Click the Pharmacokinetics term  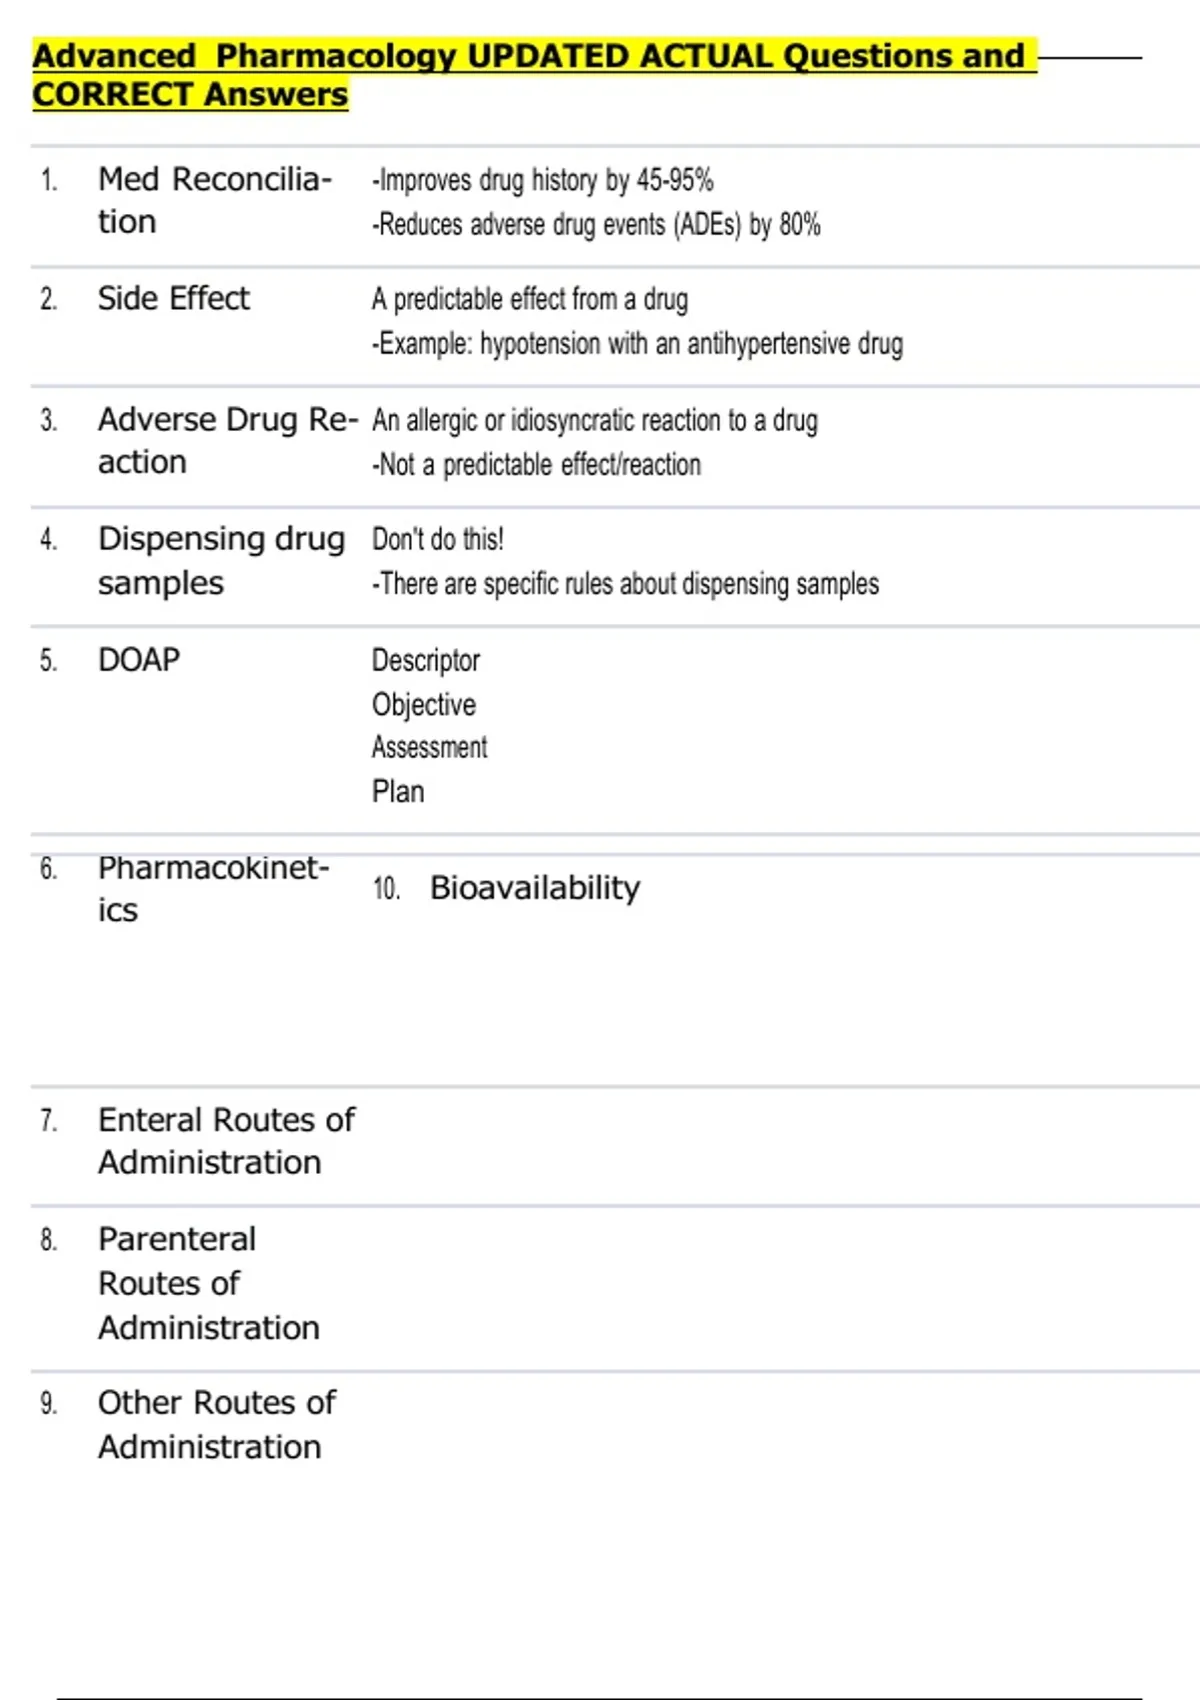[x=214, y=888]
